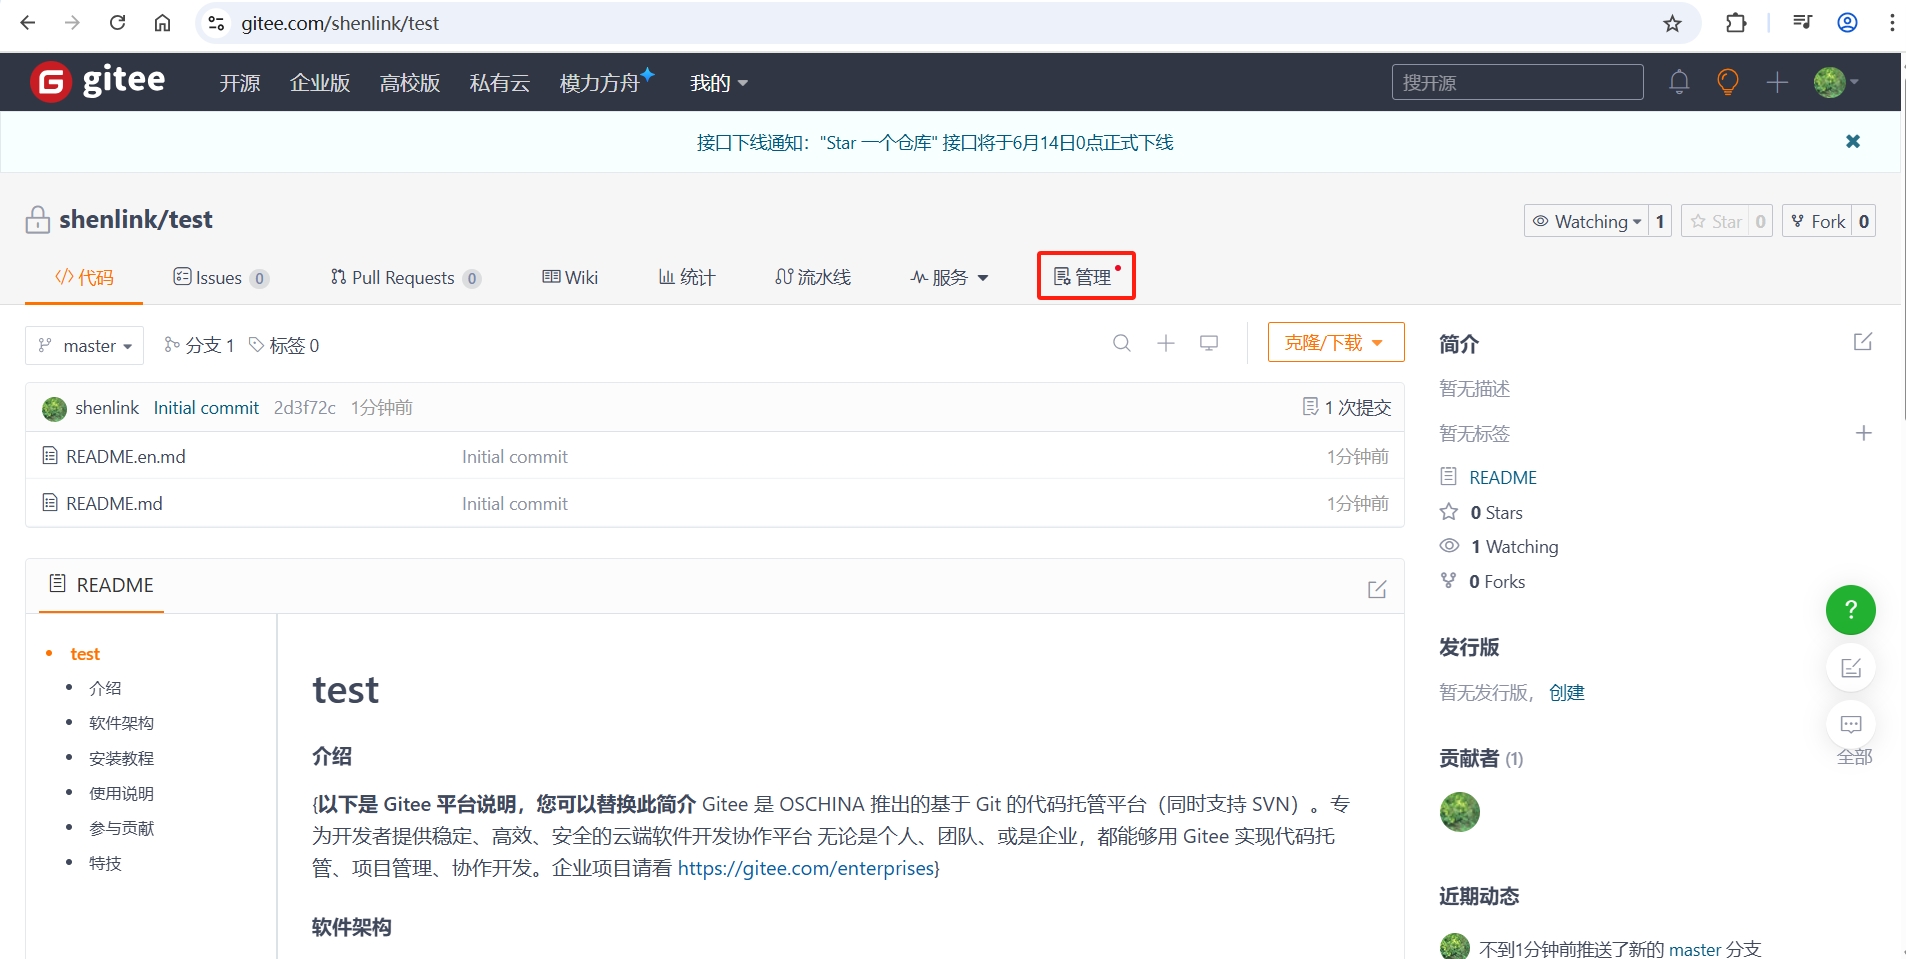1906x959 pixels.
Task: Click the lightbulb feedback icon
Action: (x=1727, y=82)
